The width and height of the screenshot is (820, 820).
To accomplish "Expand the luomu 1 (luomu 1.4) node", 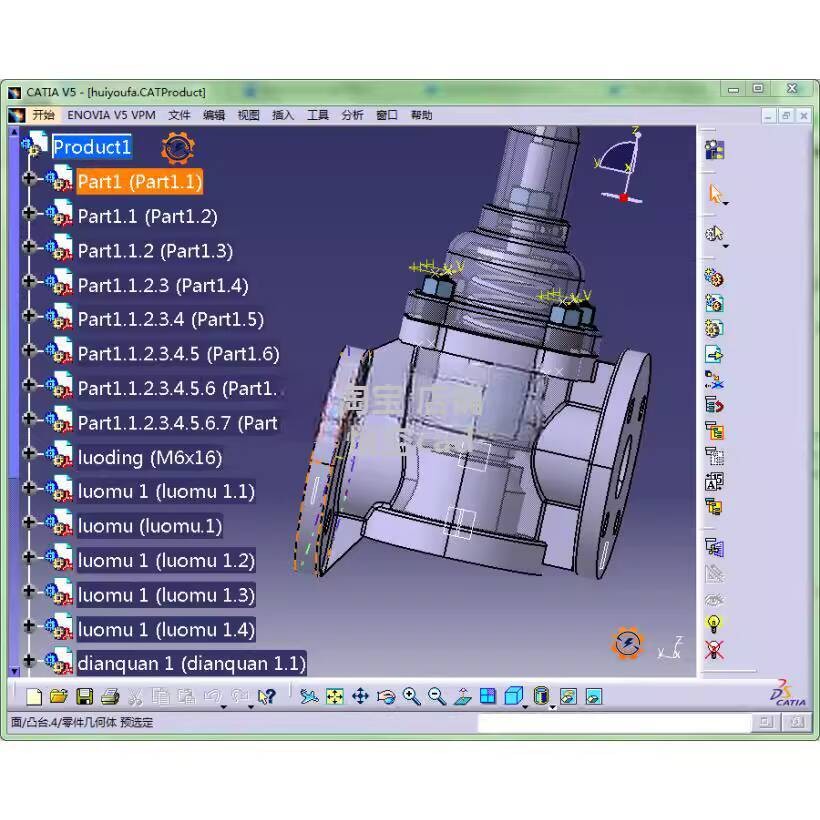I will pos(29,625).
